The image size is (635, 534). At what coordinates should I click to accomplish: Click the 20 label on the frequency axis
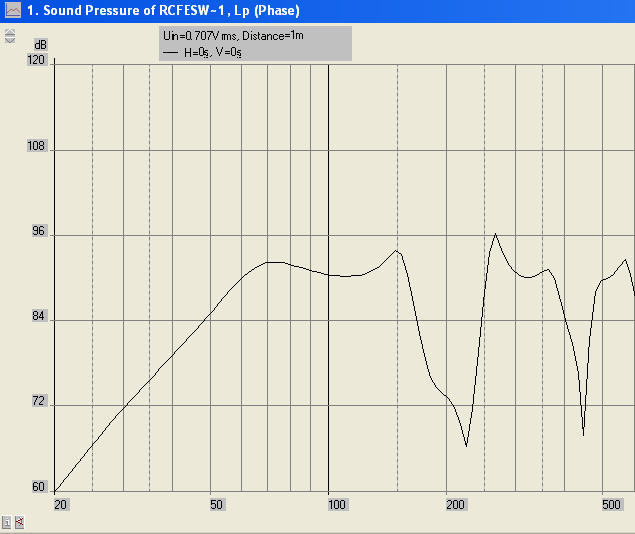(x=60, y=504)
